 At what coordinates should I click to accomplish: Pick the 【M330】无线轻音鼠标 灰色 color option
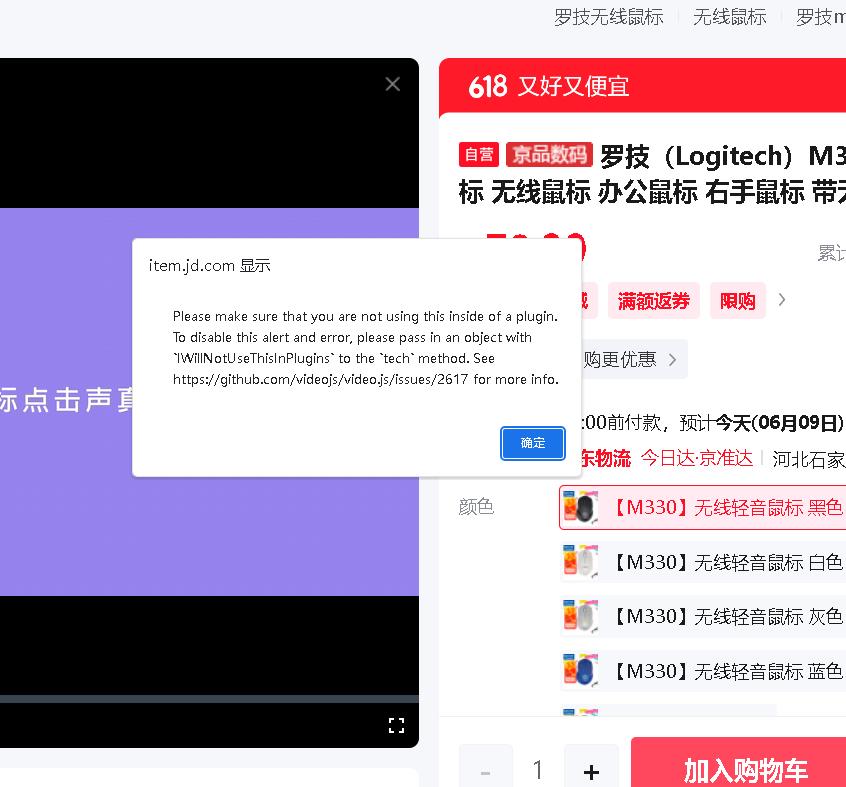702,617
